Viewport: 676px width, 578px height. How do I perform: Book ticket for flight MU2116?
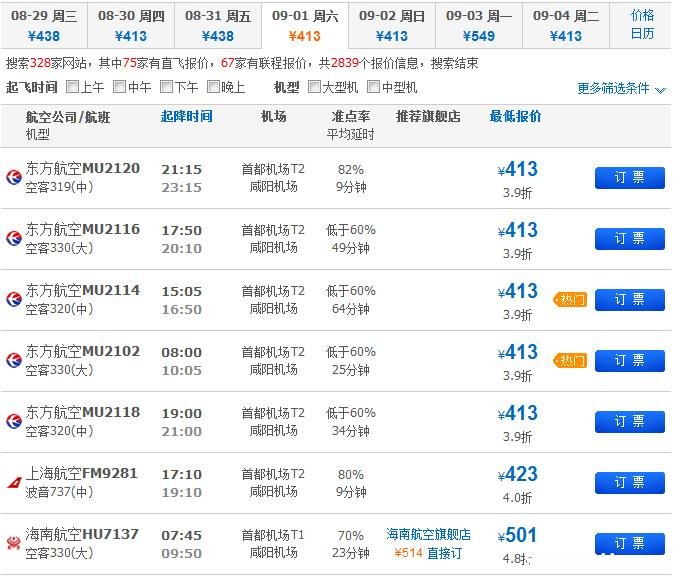(629, 238)
